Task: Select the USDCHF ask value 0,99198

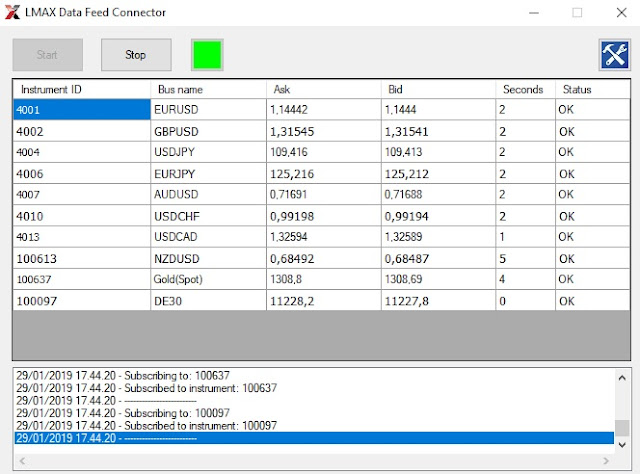Action: click(324, 216)
